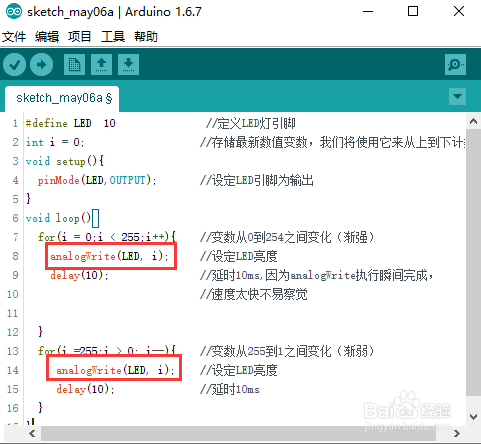
Task: Click 'int i = 0;' code line
Action: [55, 142]
